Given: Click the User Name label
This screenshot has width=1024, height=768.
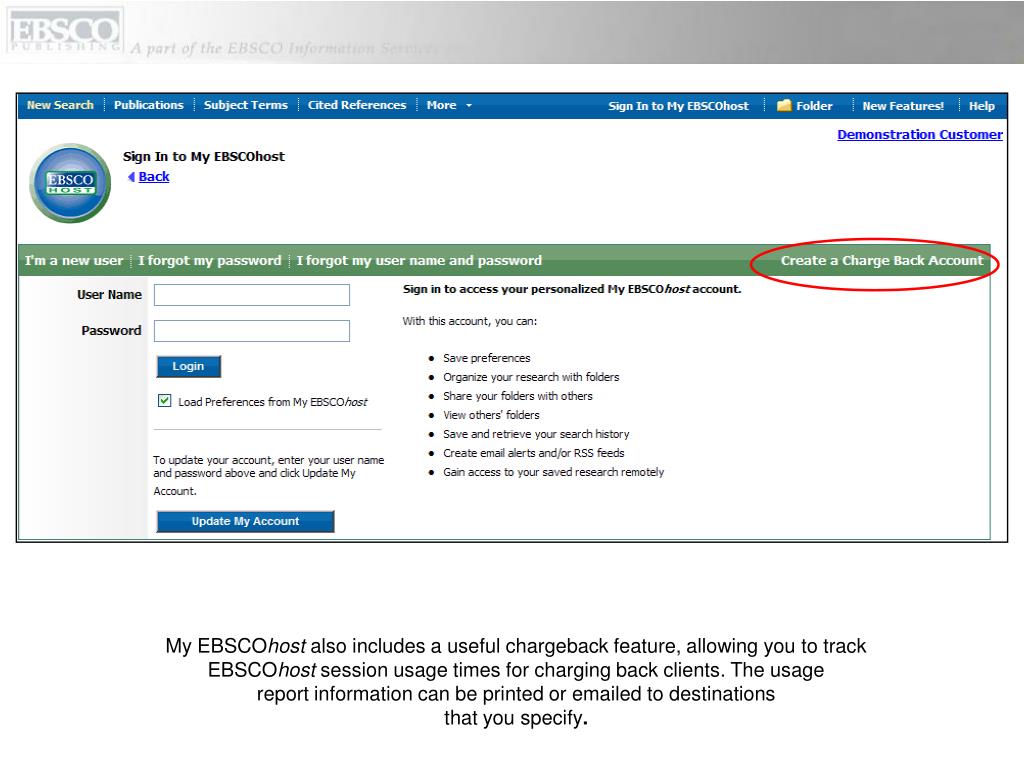Looking at the screenshot, I should click(109, 295).
